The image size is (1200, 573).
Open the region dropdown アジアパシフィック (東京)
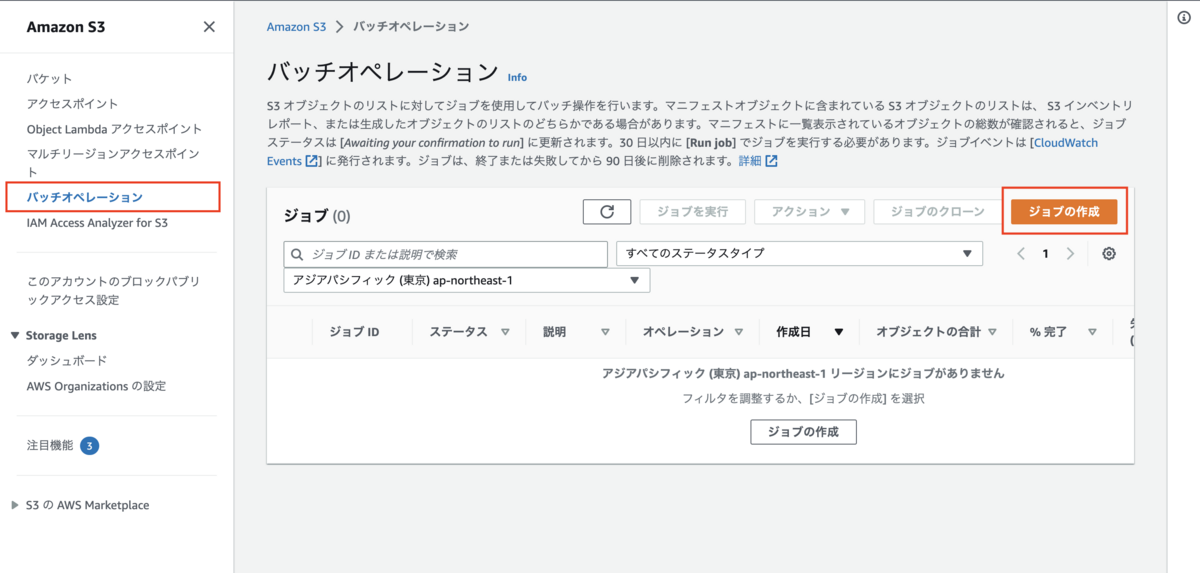click(x=467, y=280)
